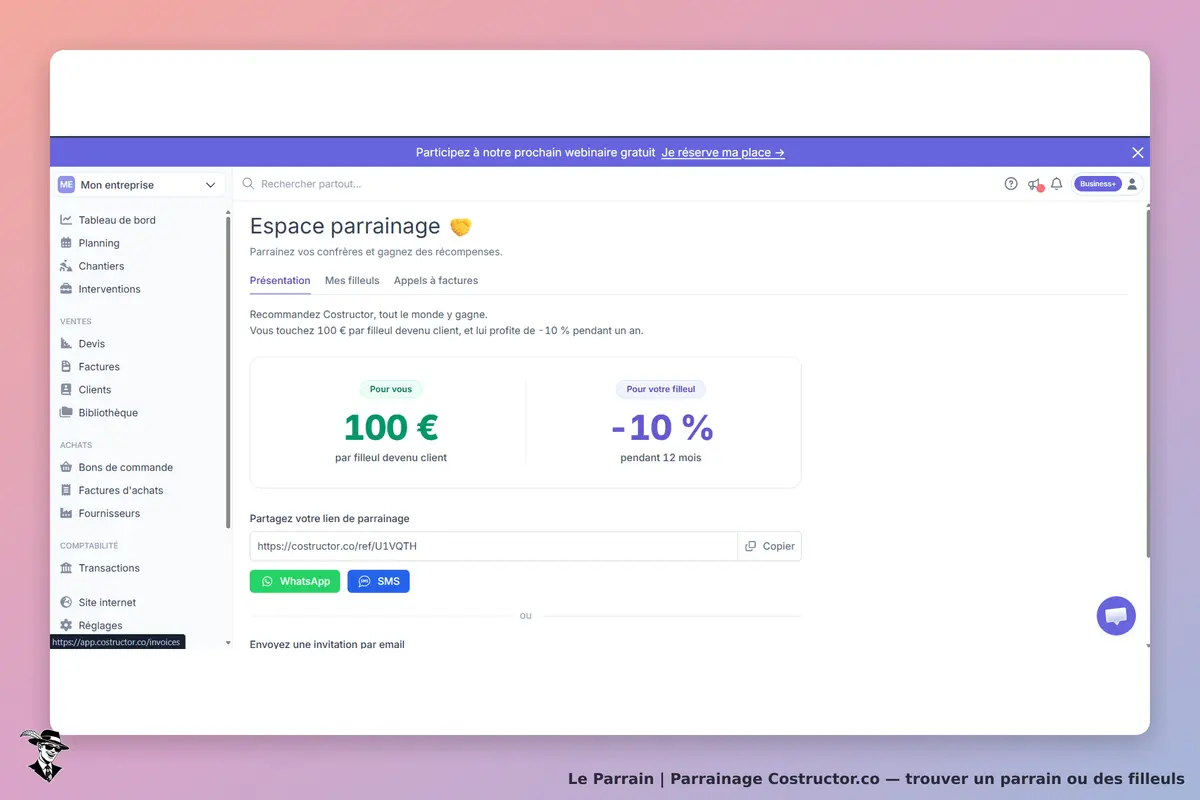
Task: Click the Factures document icon
Action: tap(66, 367)
